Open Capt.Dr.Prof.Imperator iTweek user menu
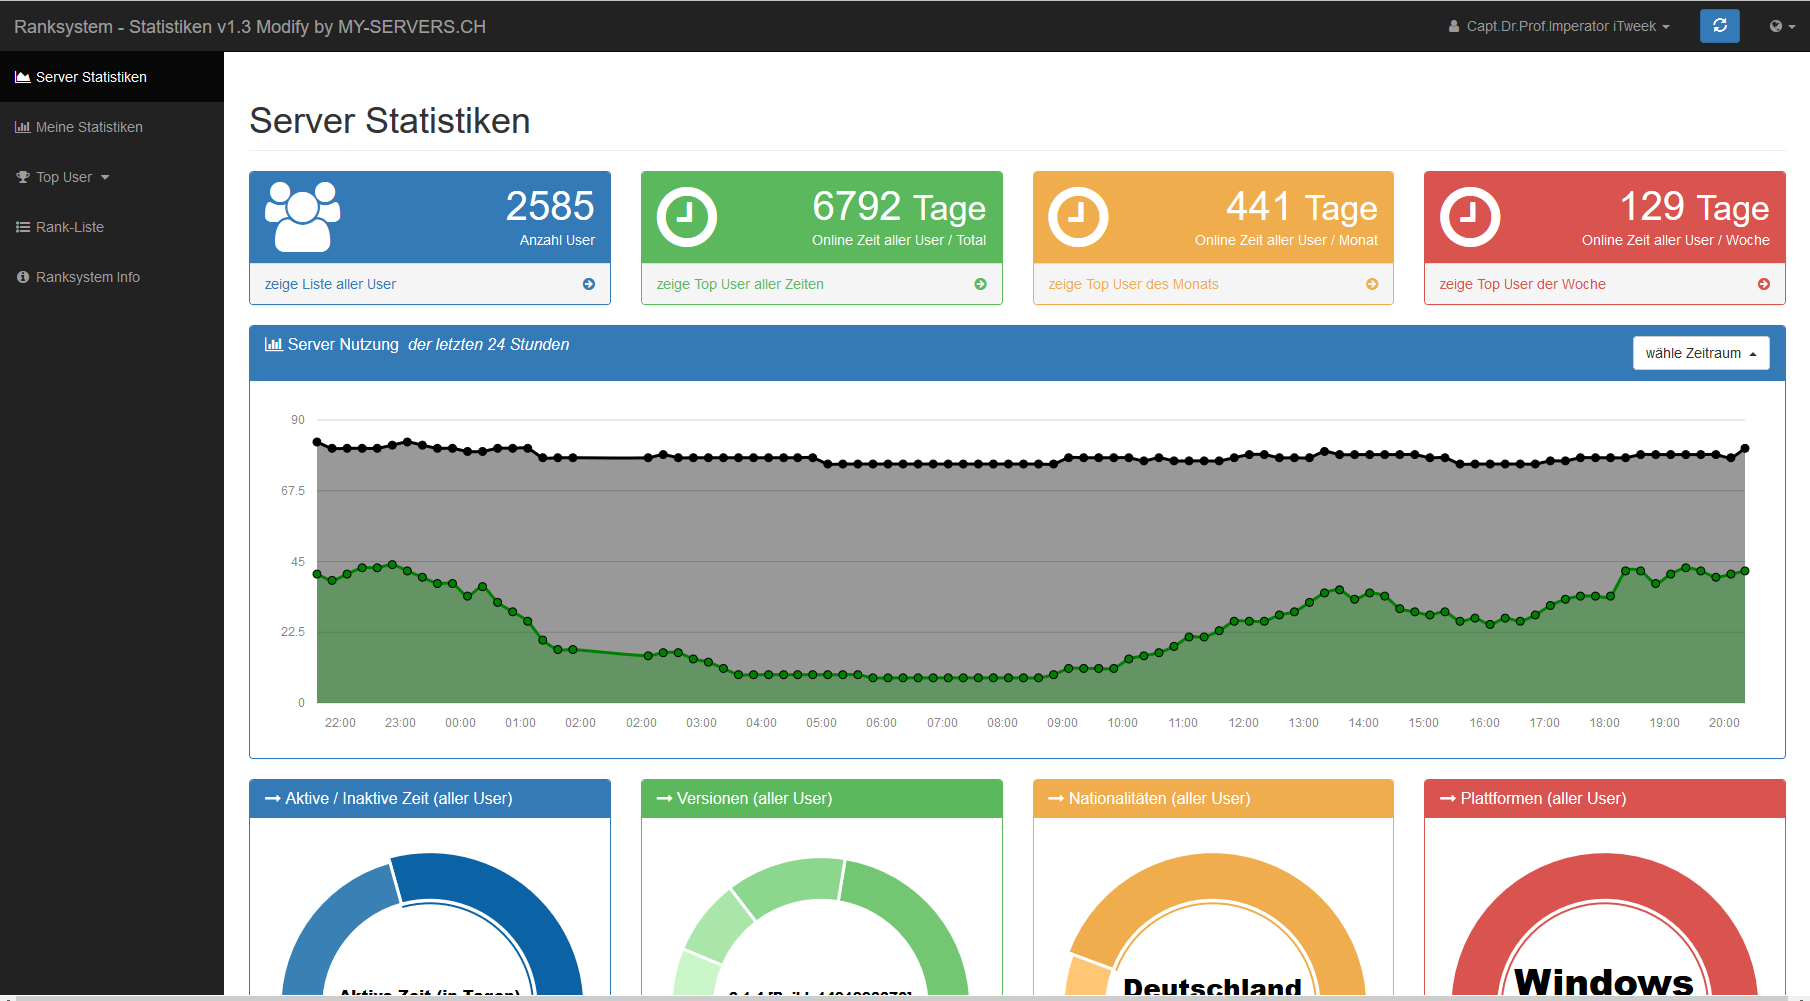Screen dimensions: 1810x1001 click(x=1559, y=26)
